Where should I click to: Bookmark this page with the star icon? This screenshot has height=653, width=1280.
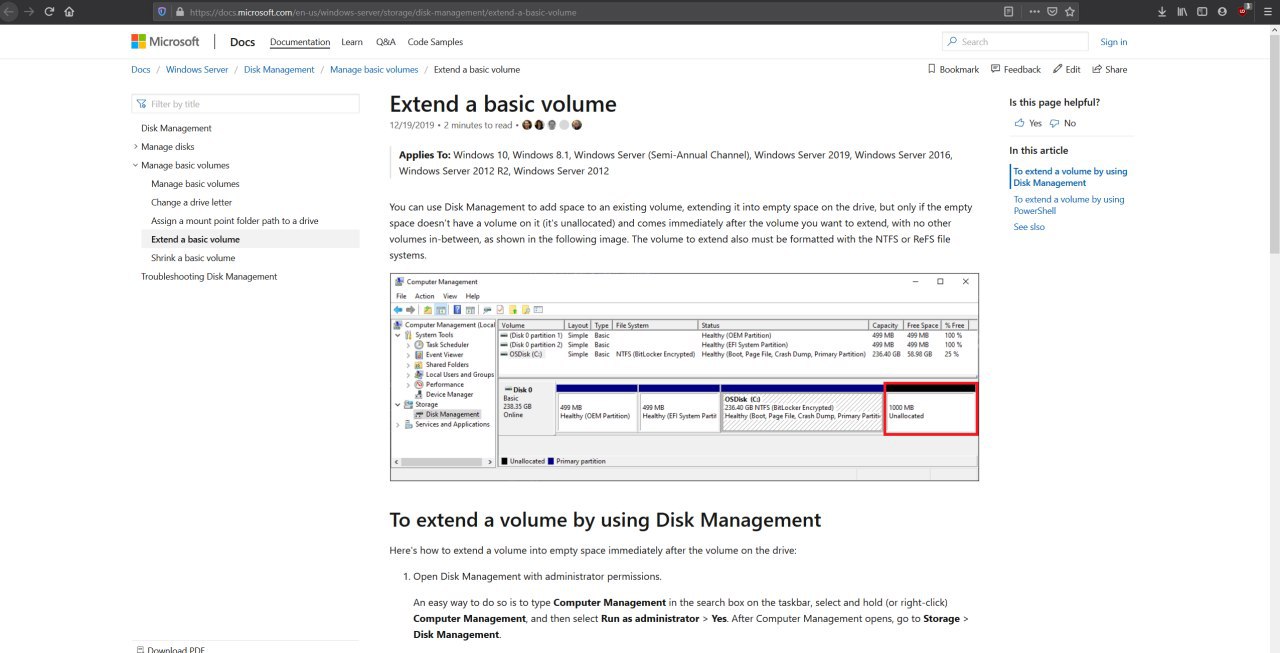pos(1070,12)
